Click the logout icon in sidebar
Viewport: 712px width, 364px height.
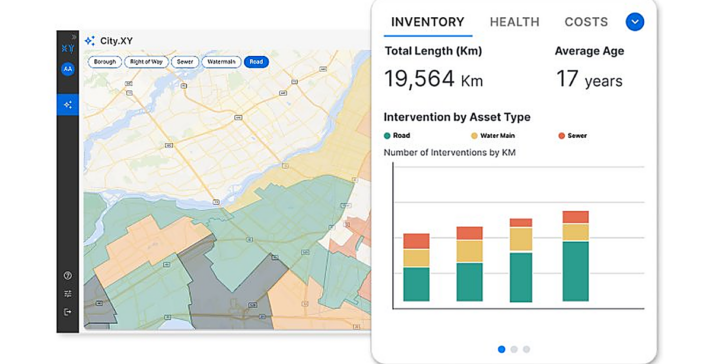coord(68,312)
